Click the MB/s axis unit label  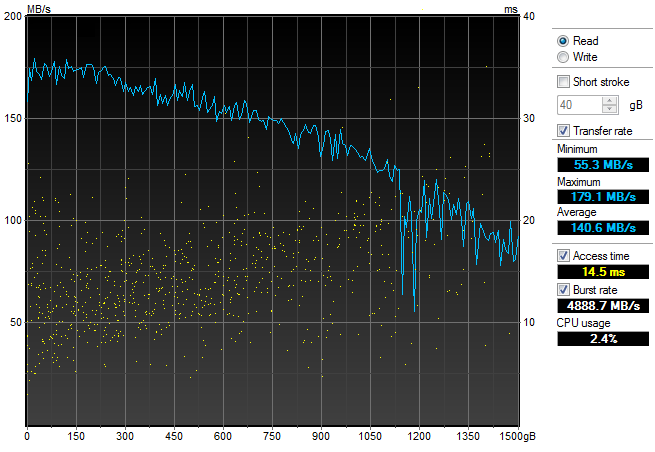[39, 9]
